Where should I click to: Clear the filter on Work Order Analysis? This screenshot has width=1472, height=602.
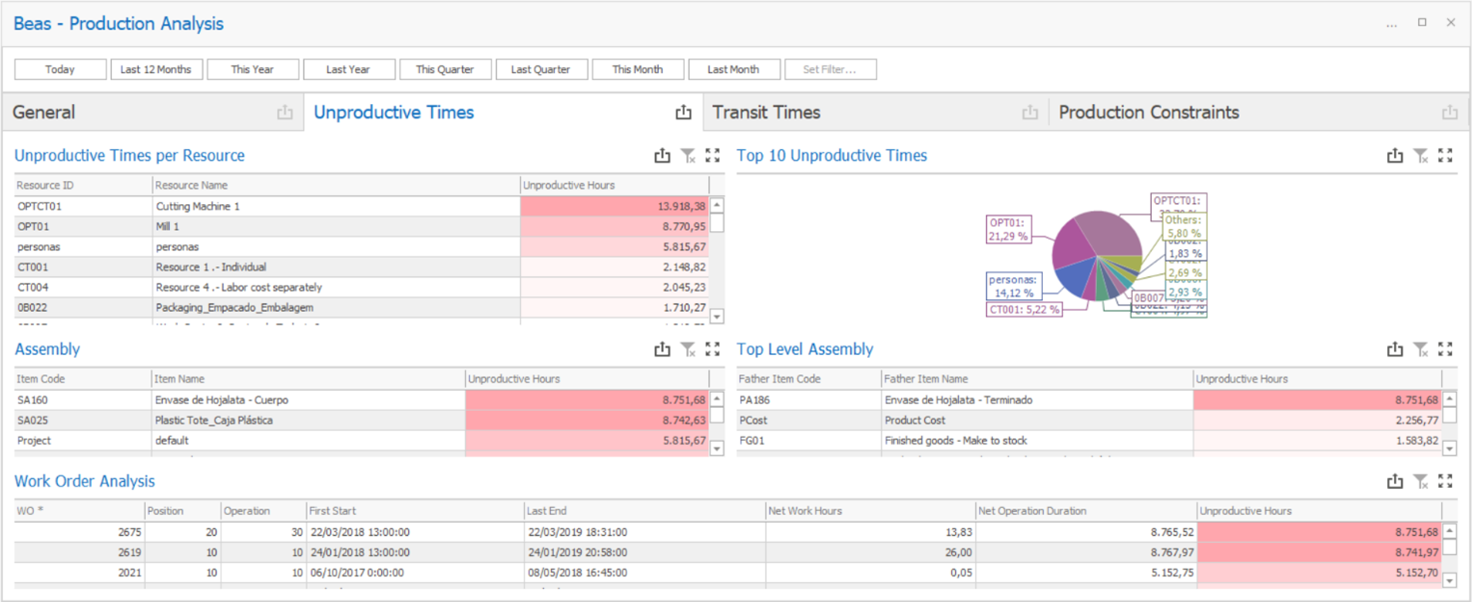click(x=1420, y=481)
